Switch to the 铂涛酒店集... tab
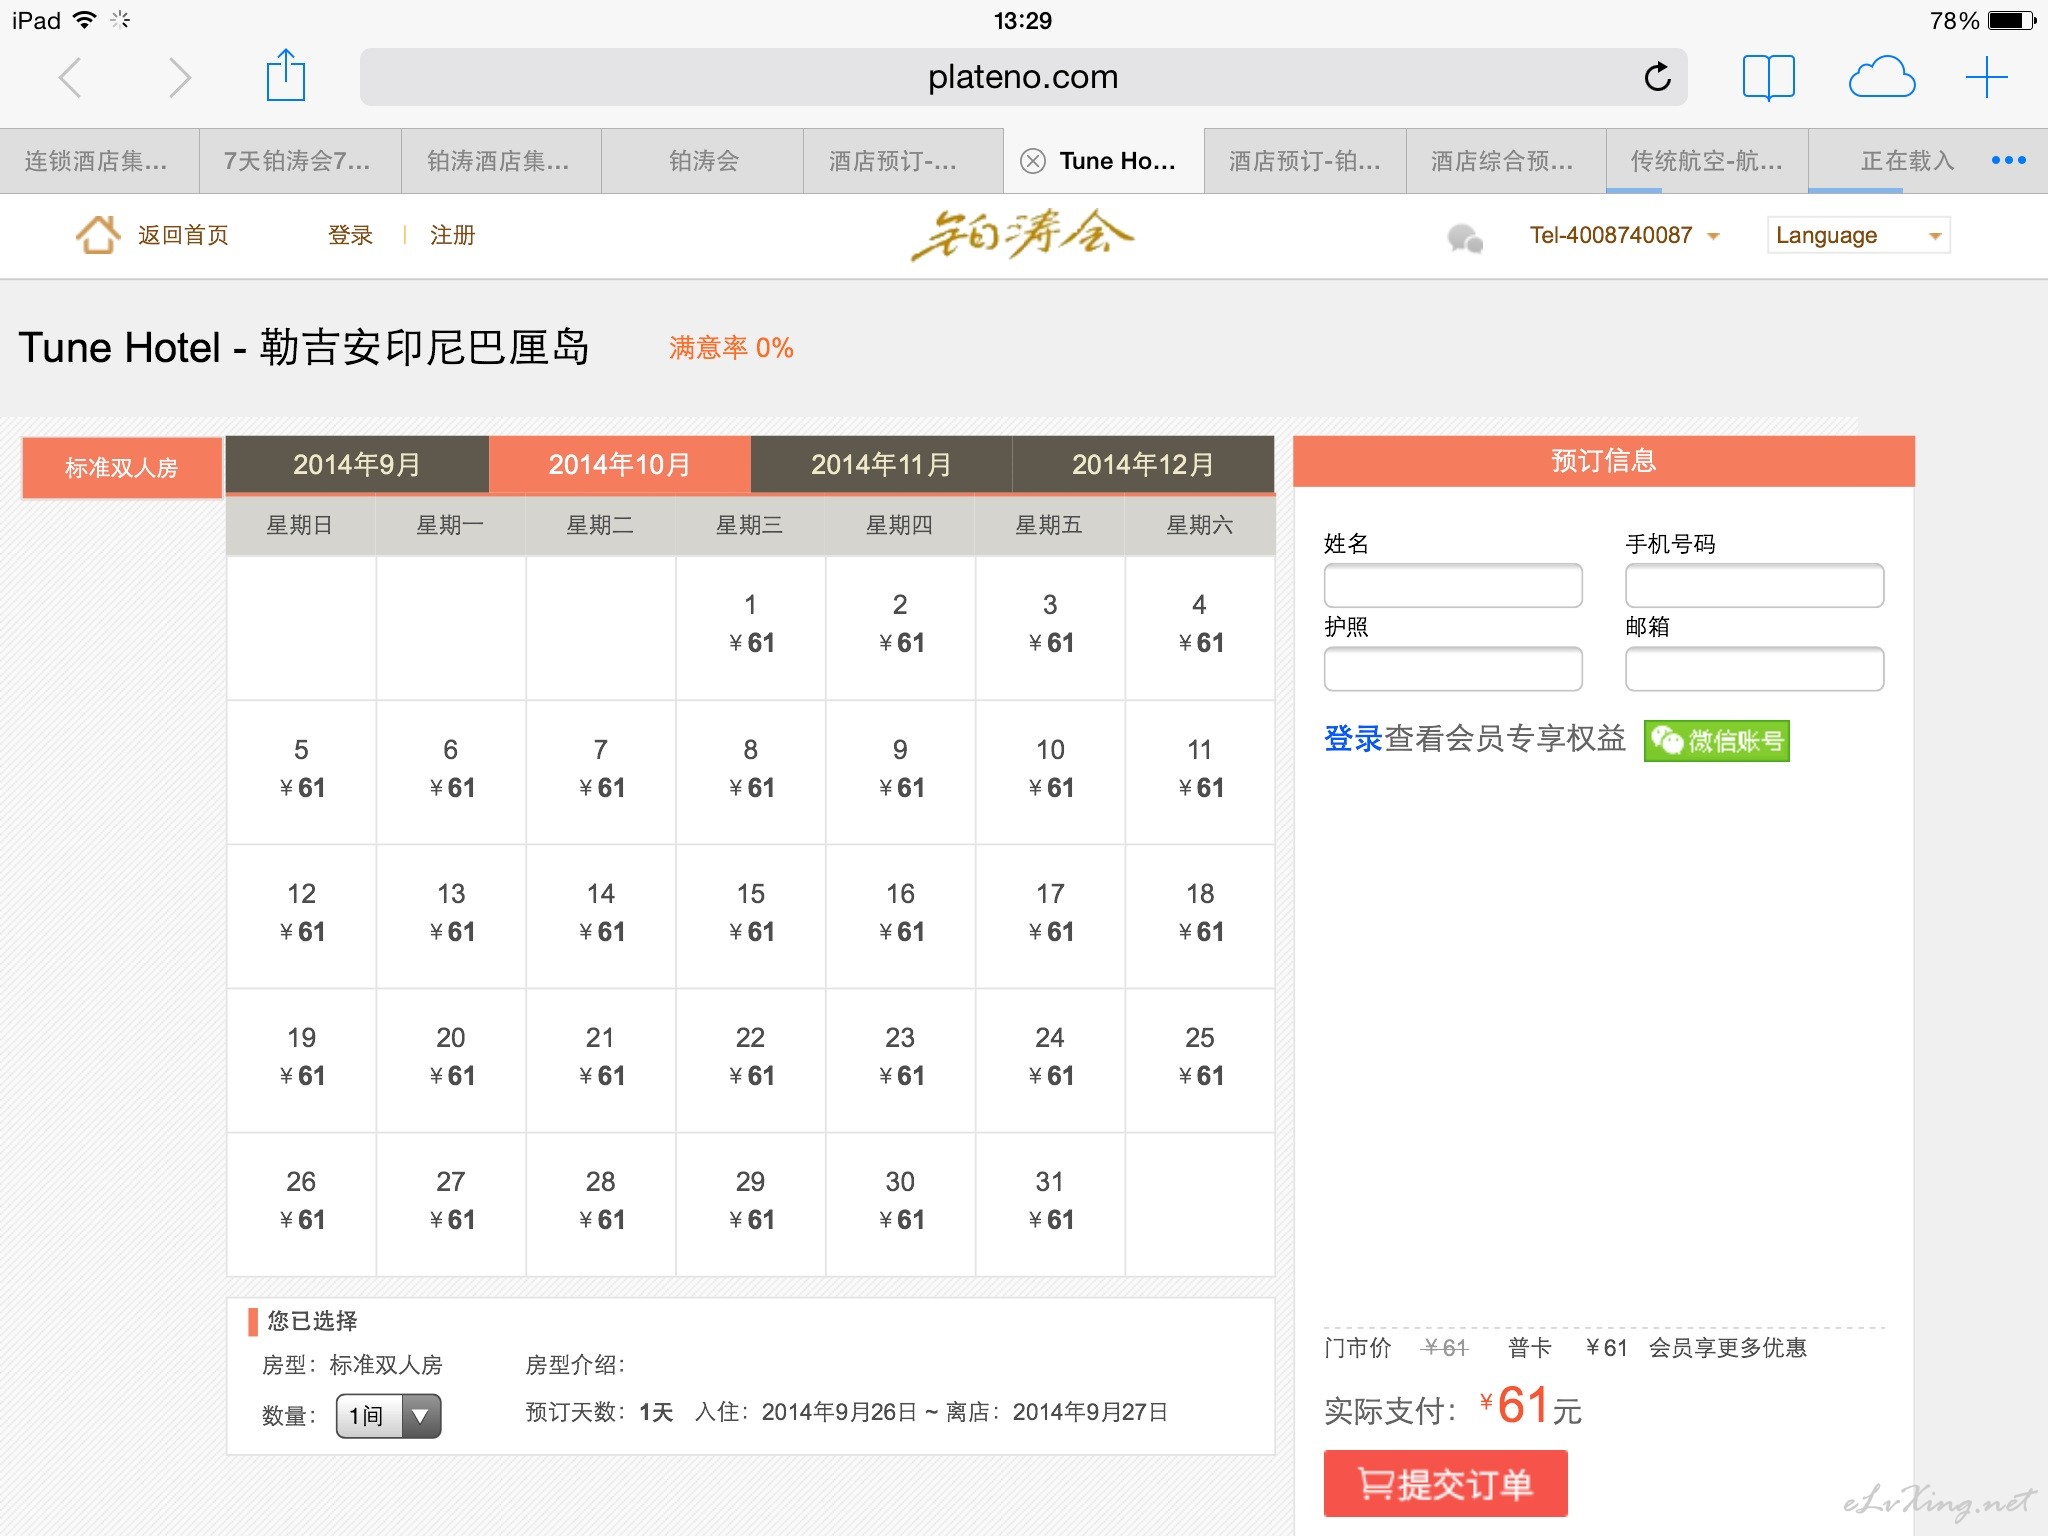 click(x=501, y=161)
